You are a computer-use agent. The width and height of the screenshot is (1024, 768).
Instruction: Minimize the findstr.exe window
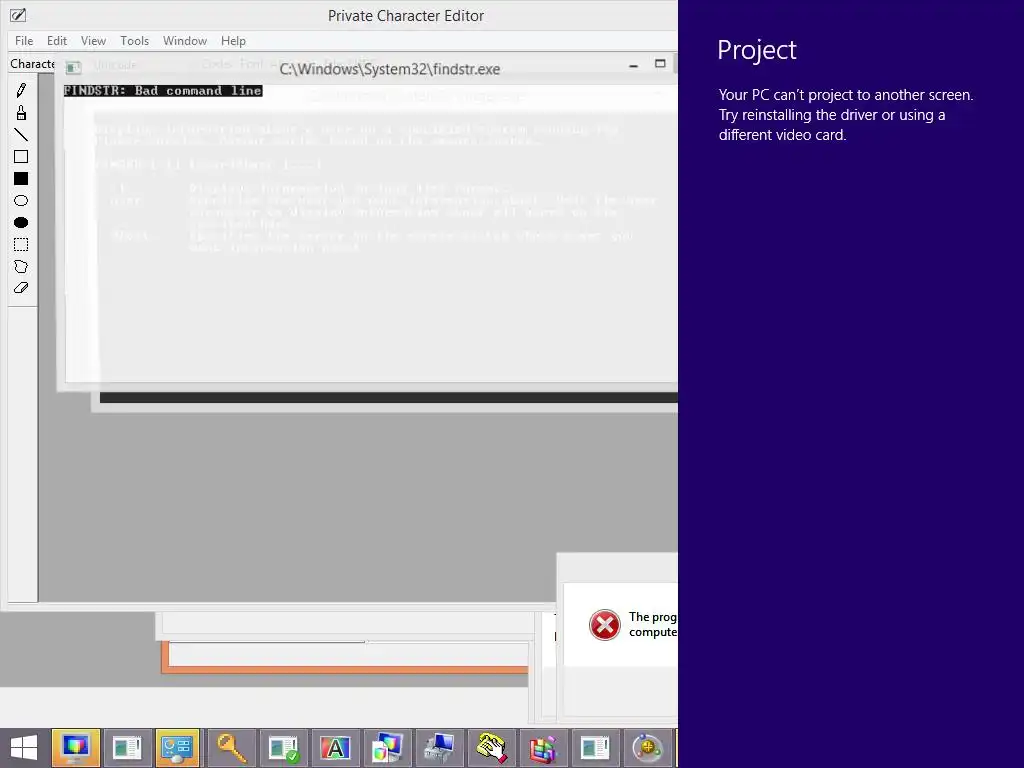coord(633,65)
